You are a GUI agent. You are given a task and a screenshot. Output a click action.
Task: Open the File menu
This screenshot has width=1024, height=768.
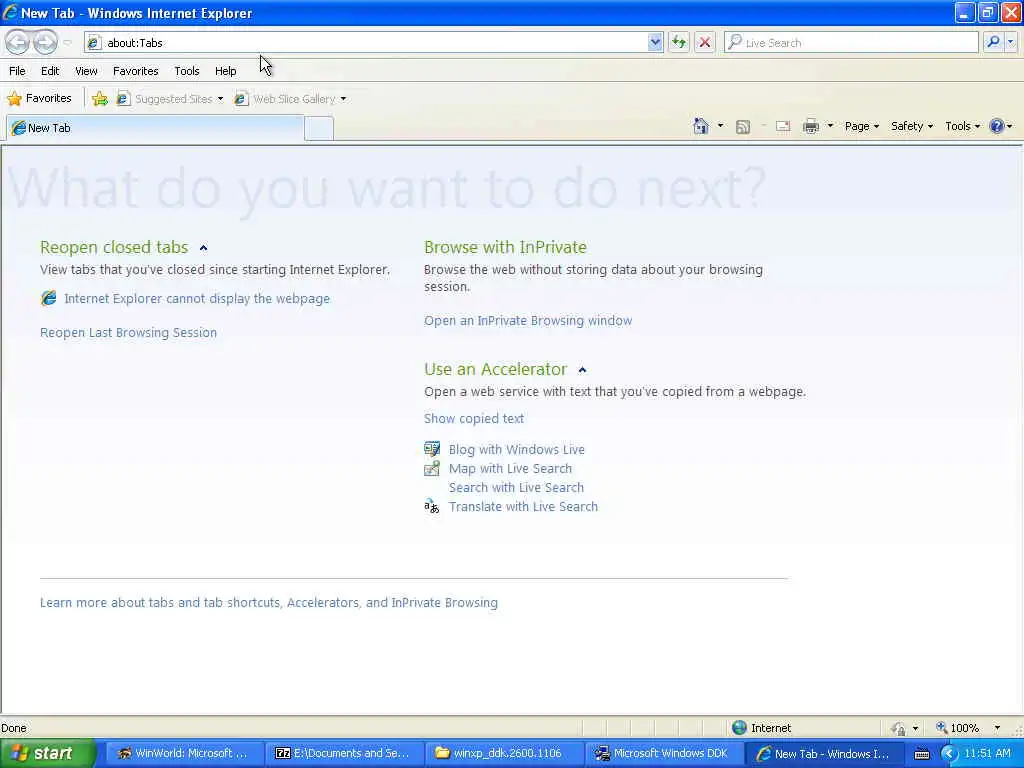[17, 71]
